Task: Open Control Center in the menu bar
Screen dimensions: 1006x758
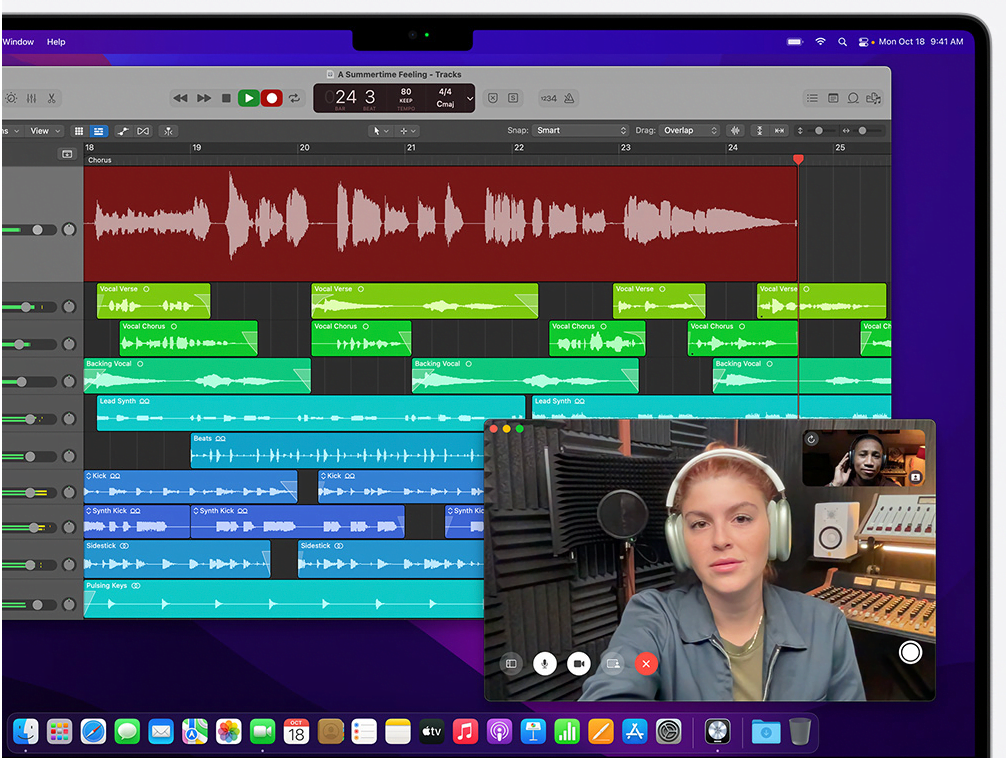Action: [x=864, y=42]
